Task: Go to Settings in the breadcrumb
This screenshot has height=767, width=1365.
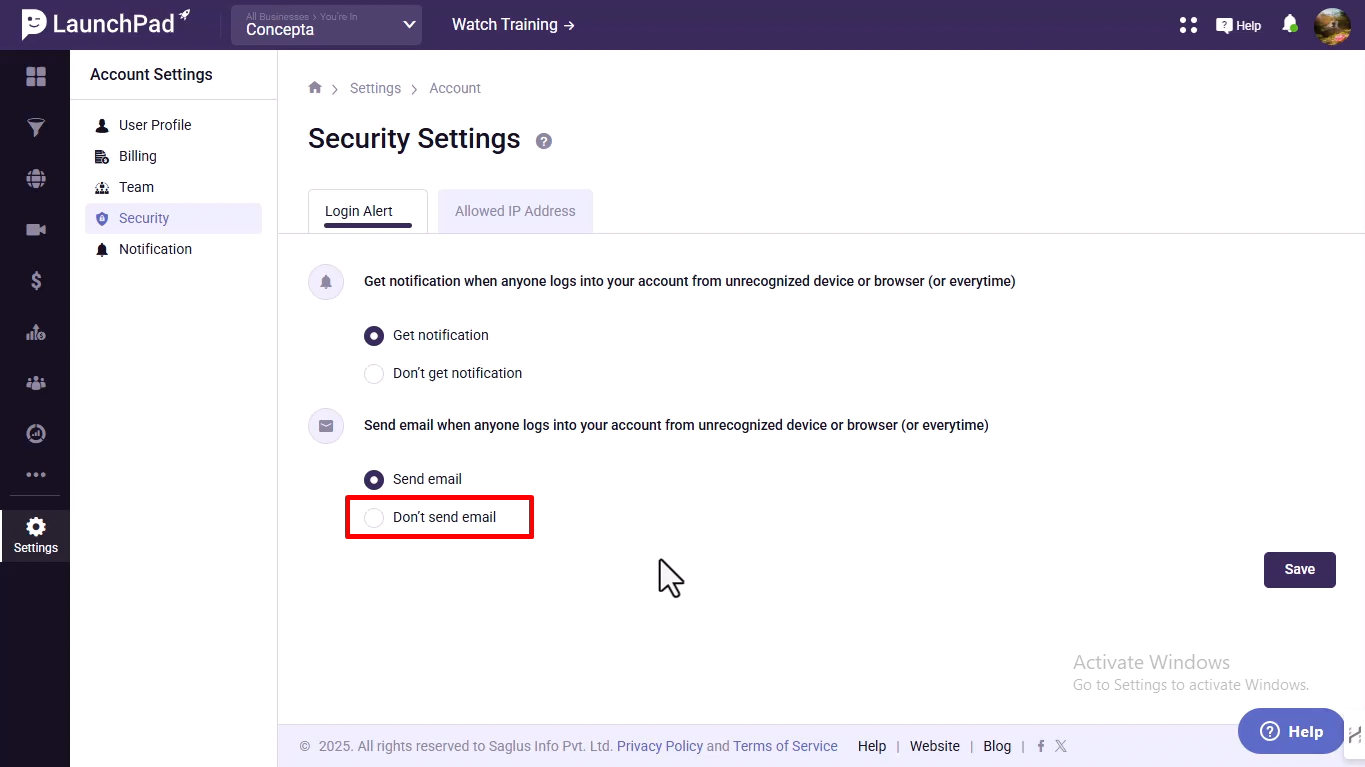Action: (x=375, y=88)
